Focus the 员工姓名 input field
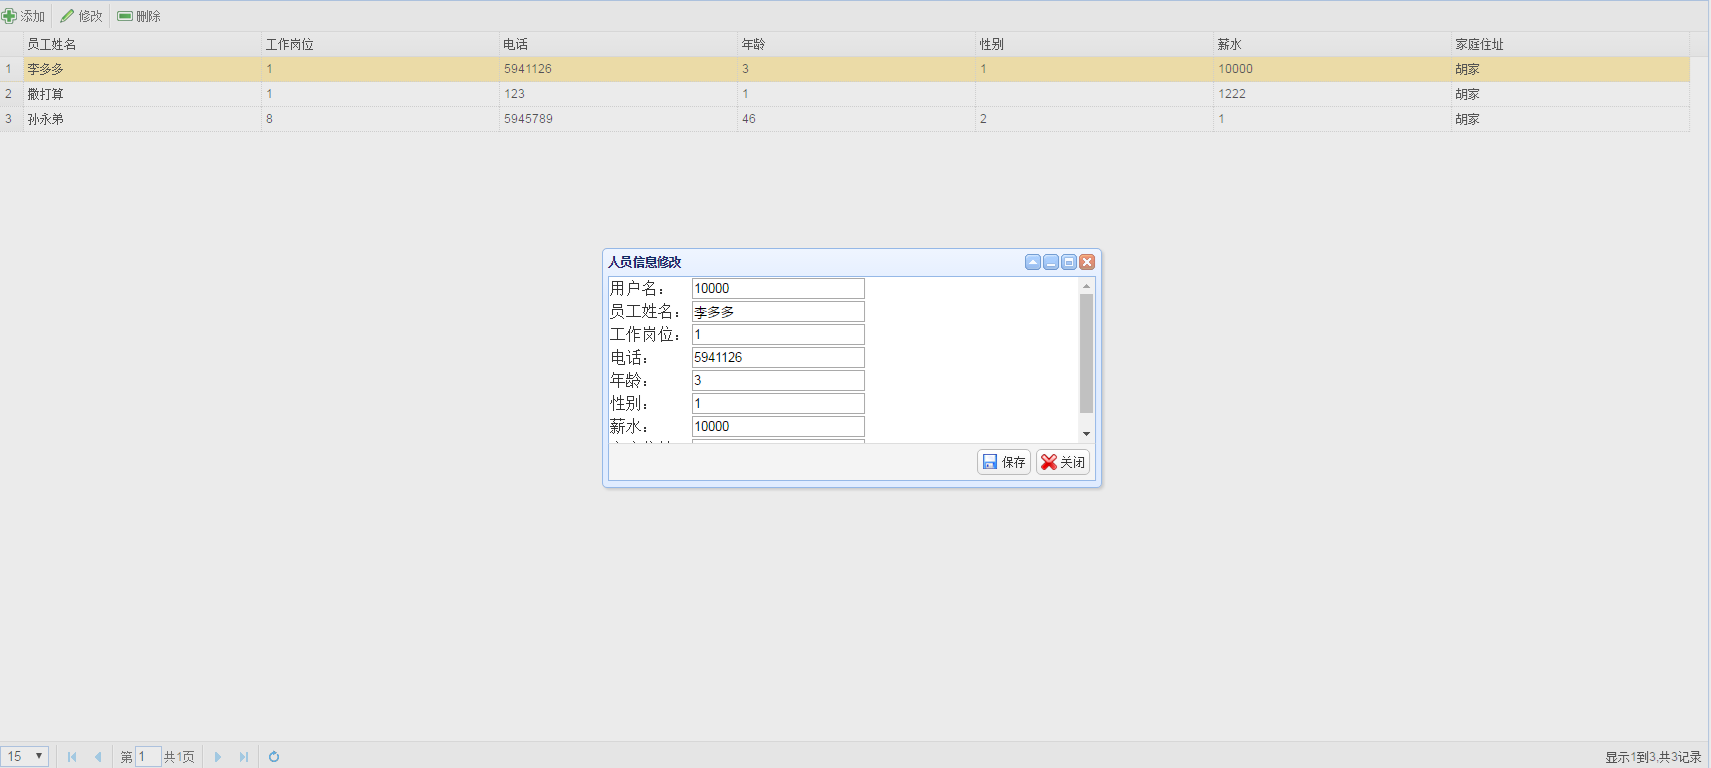 point(778,311)
